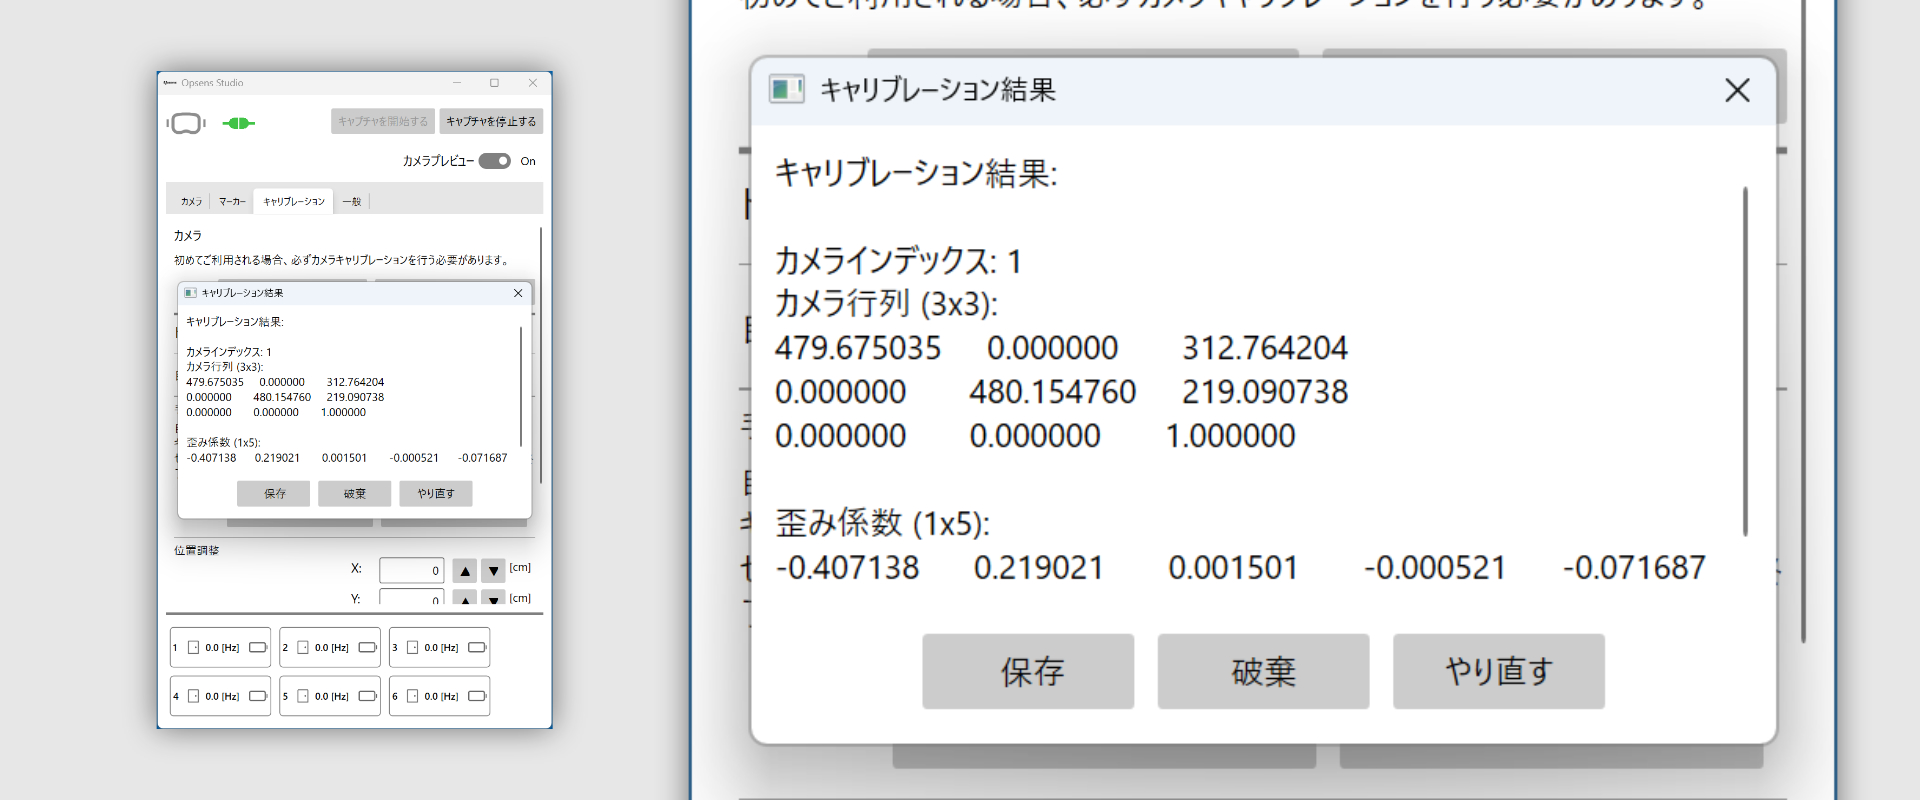Click キャプチャを停止する button
This screenshot has height=800, width=1920.
coord(491,121)
